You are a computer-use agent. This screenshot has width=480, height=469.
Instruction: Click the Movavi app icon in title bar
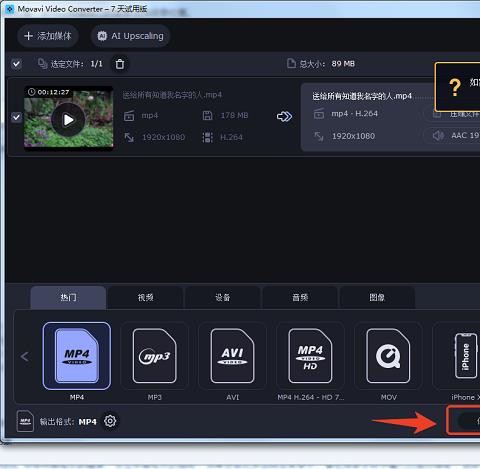(10, 9)
